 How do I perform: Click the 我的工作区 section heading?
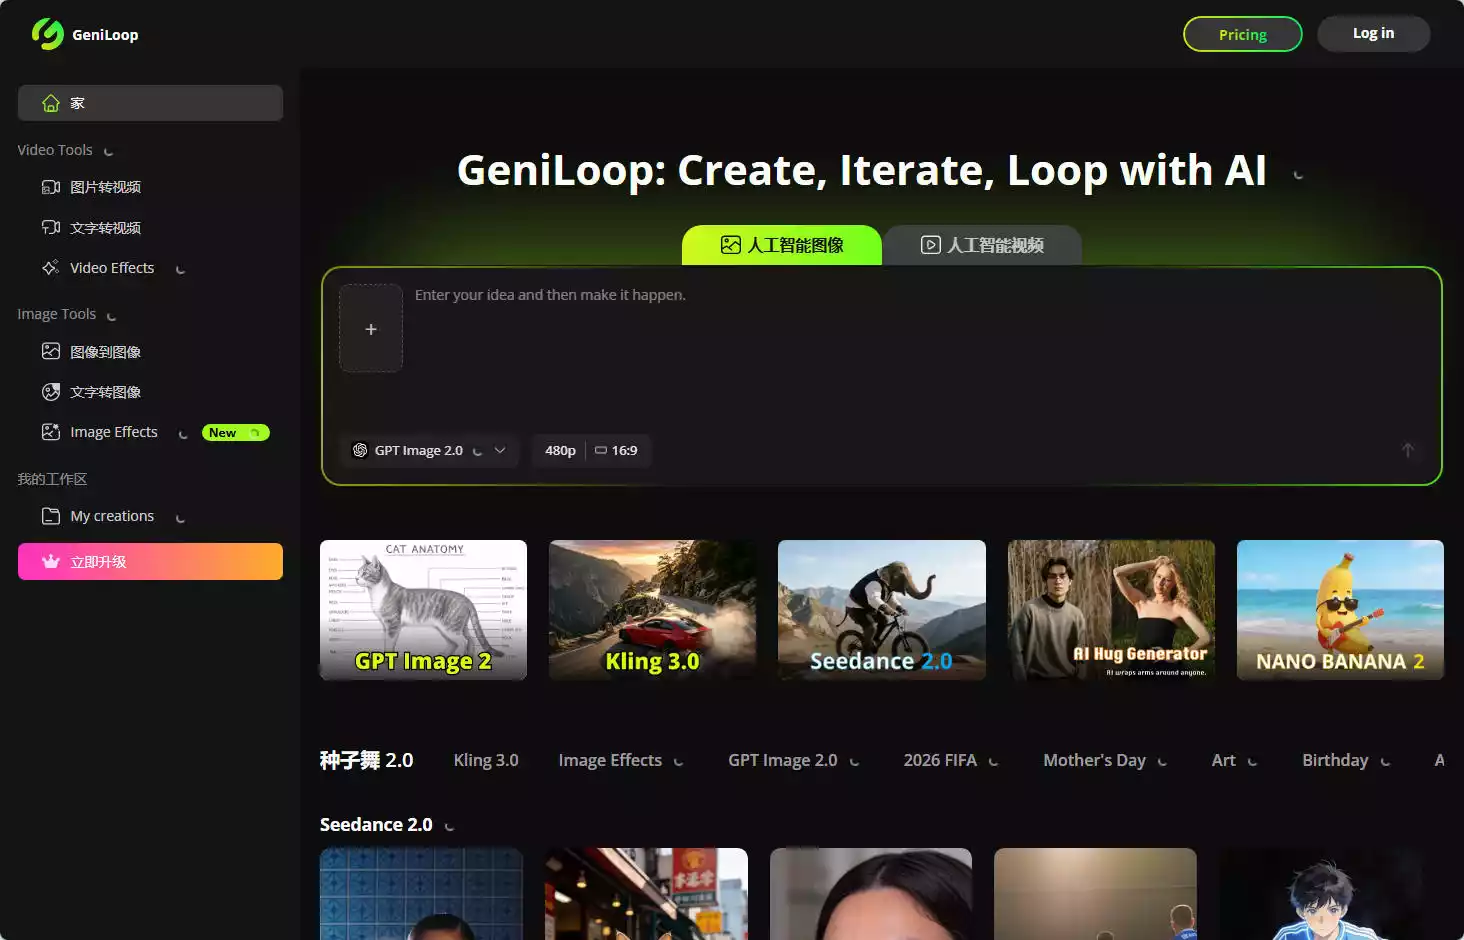click(x=52, y=479)
